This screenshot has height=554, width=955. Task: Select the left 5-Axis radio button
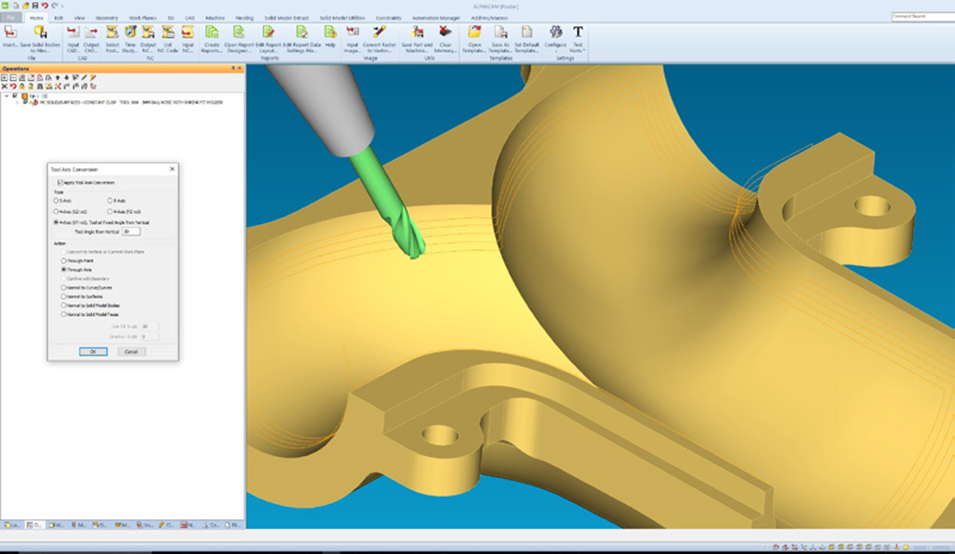pyautogui.click(x=56, y=200)
